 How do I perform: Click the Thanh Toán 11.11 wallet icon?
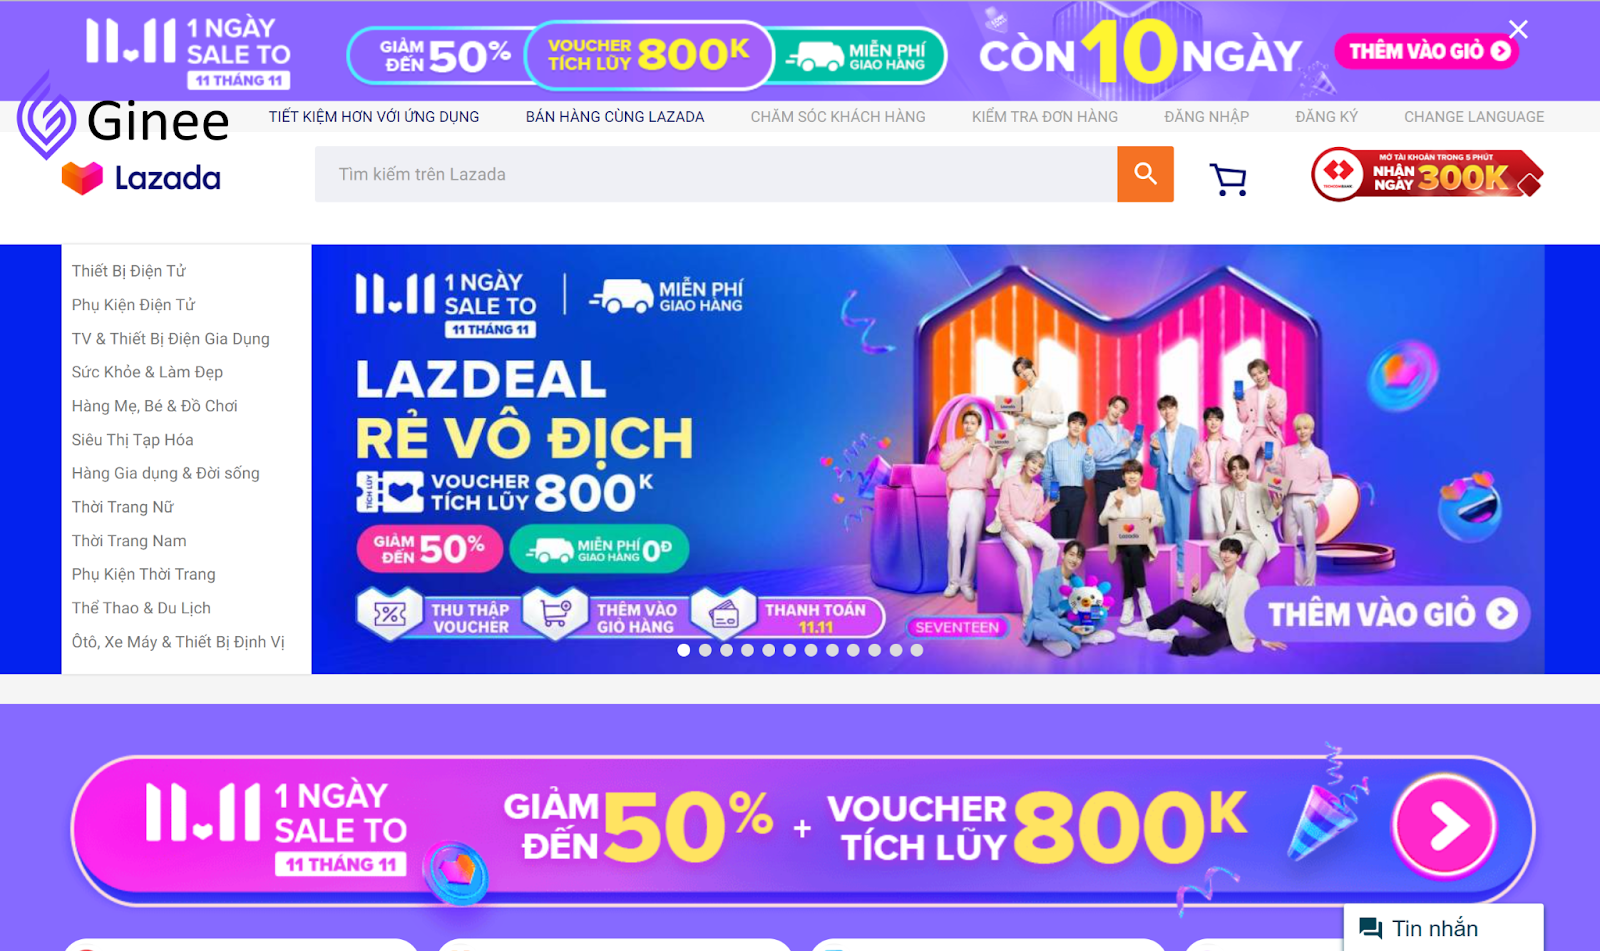722,614
